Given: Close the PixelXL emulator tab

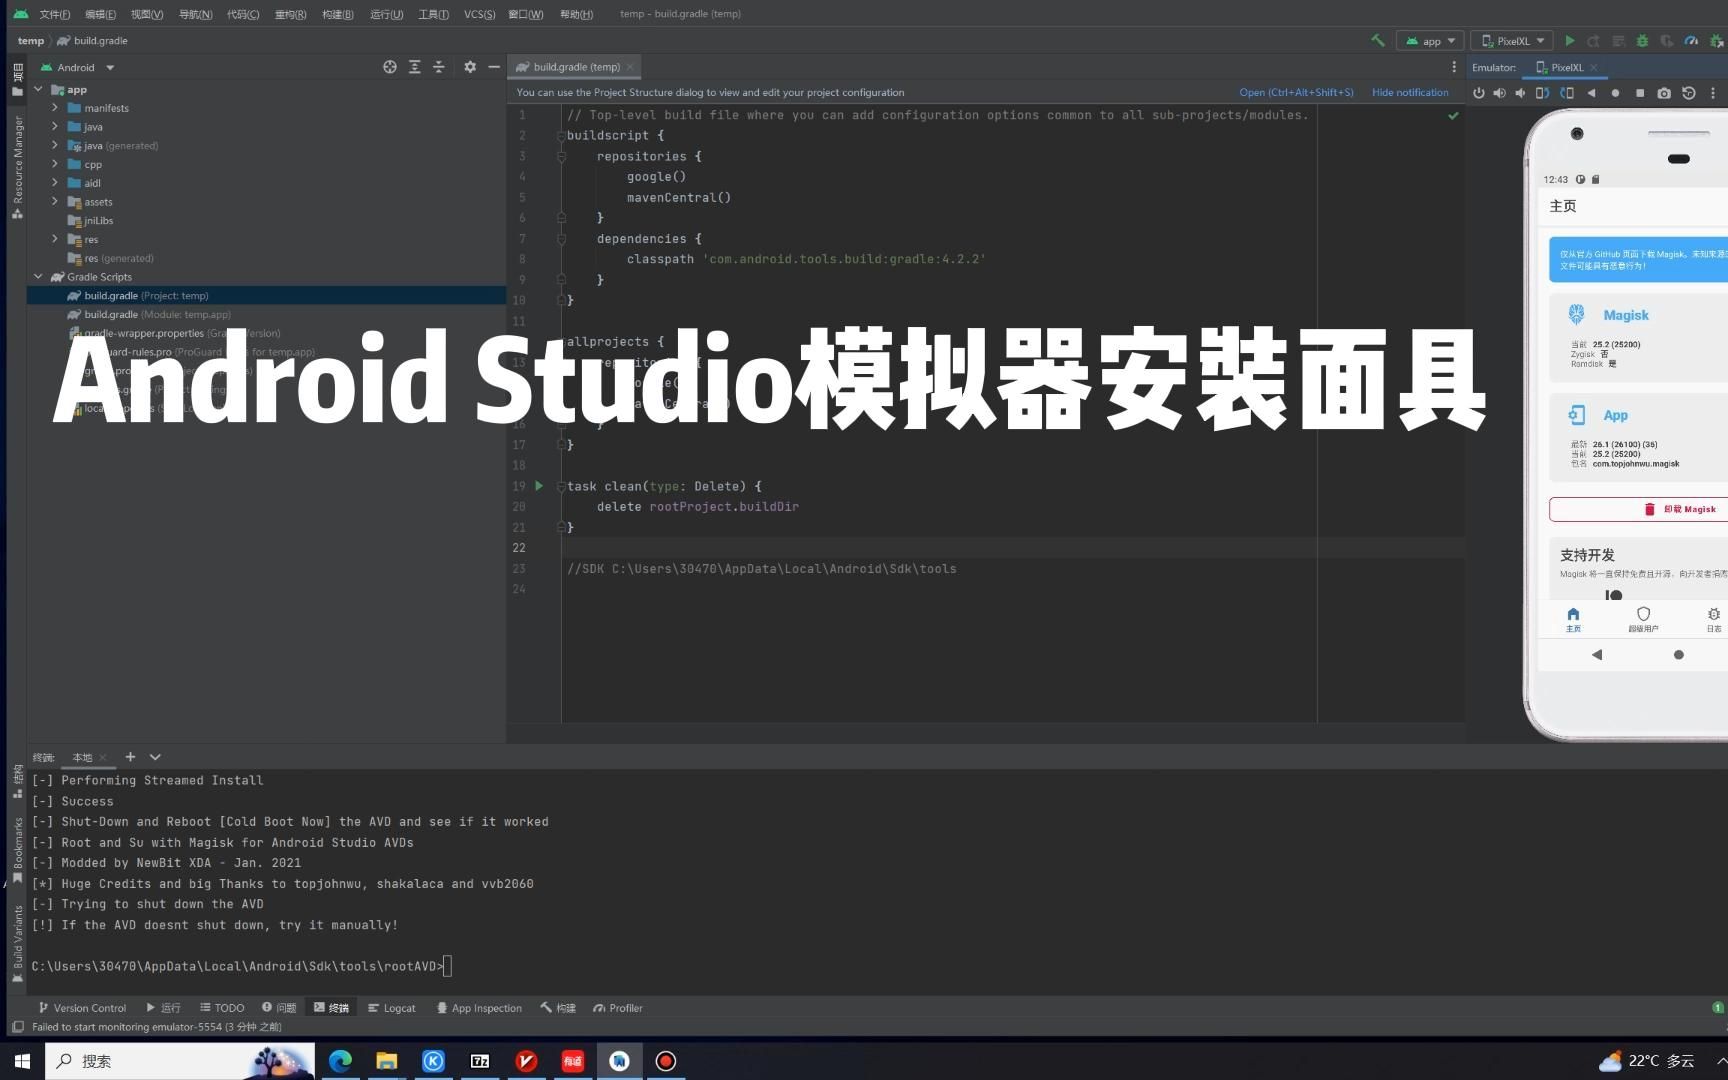Looking at the screenshot, I should coord(1594,67).
